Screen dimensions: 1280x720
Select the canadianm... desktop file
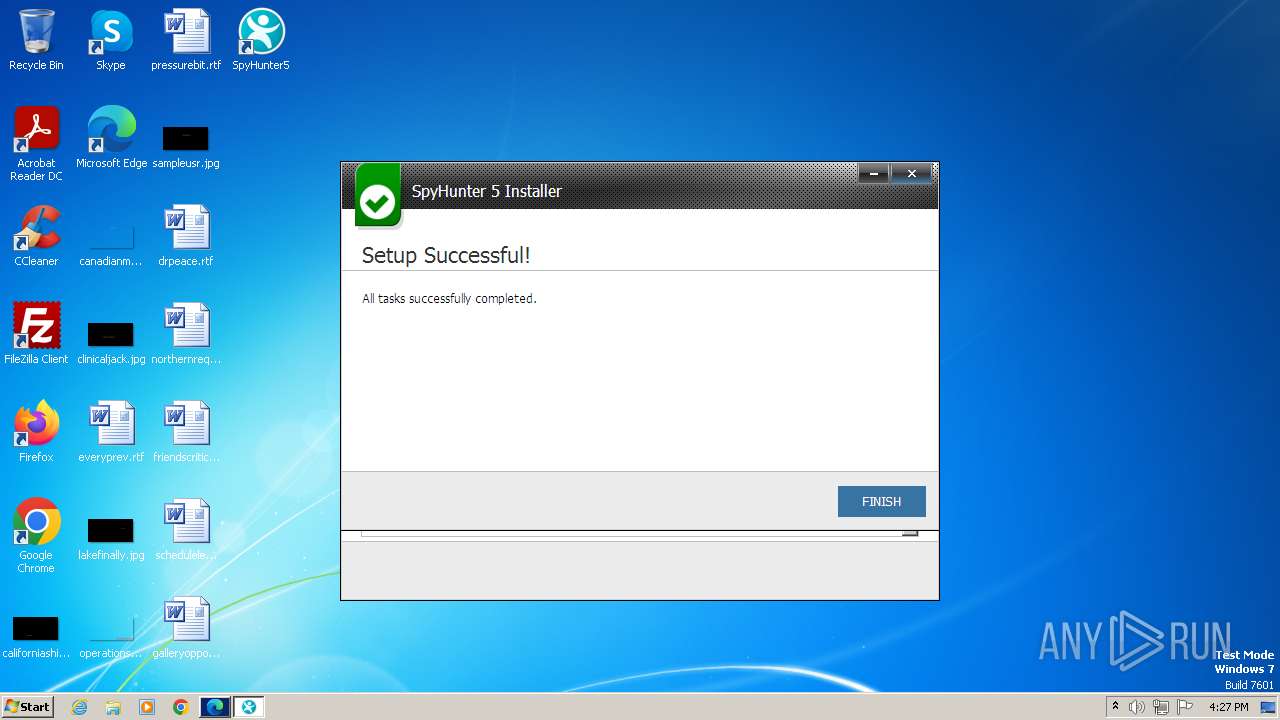point(111,245)
